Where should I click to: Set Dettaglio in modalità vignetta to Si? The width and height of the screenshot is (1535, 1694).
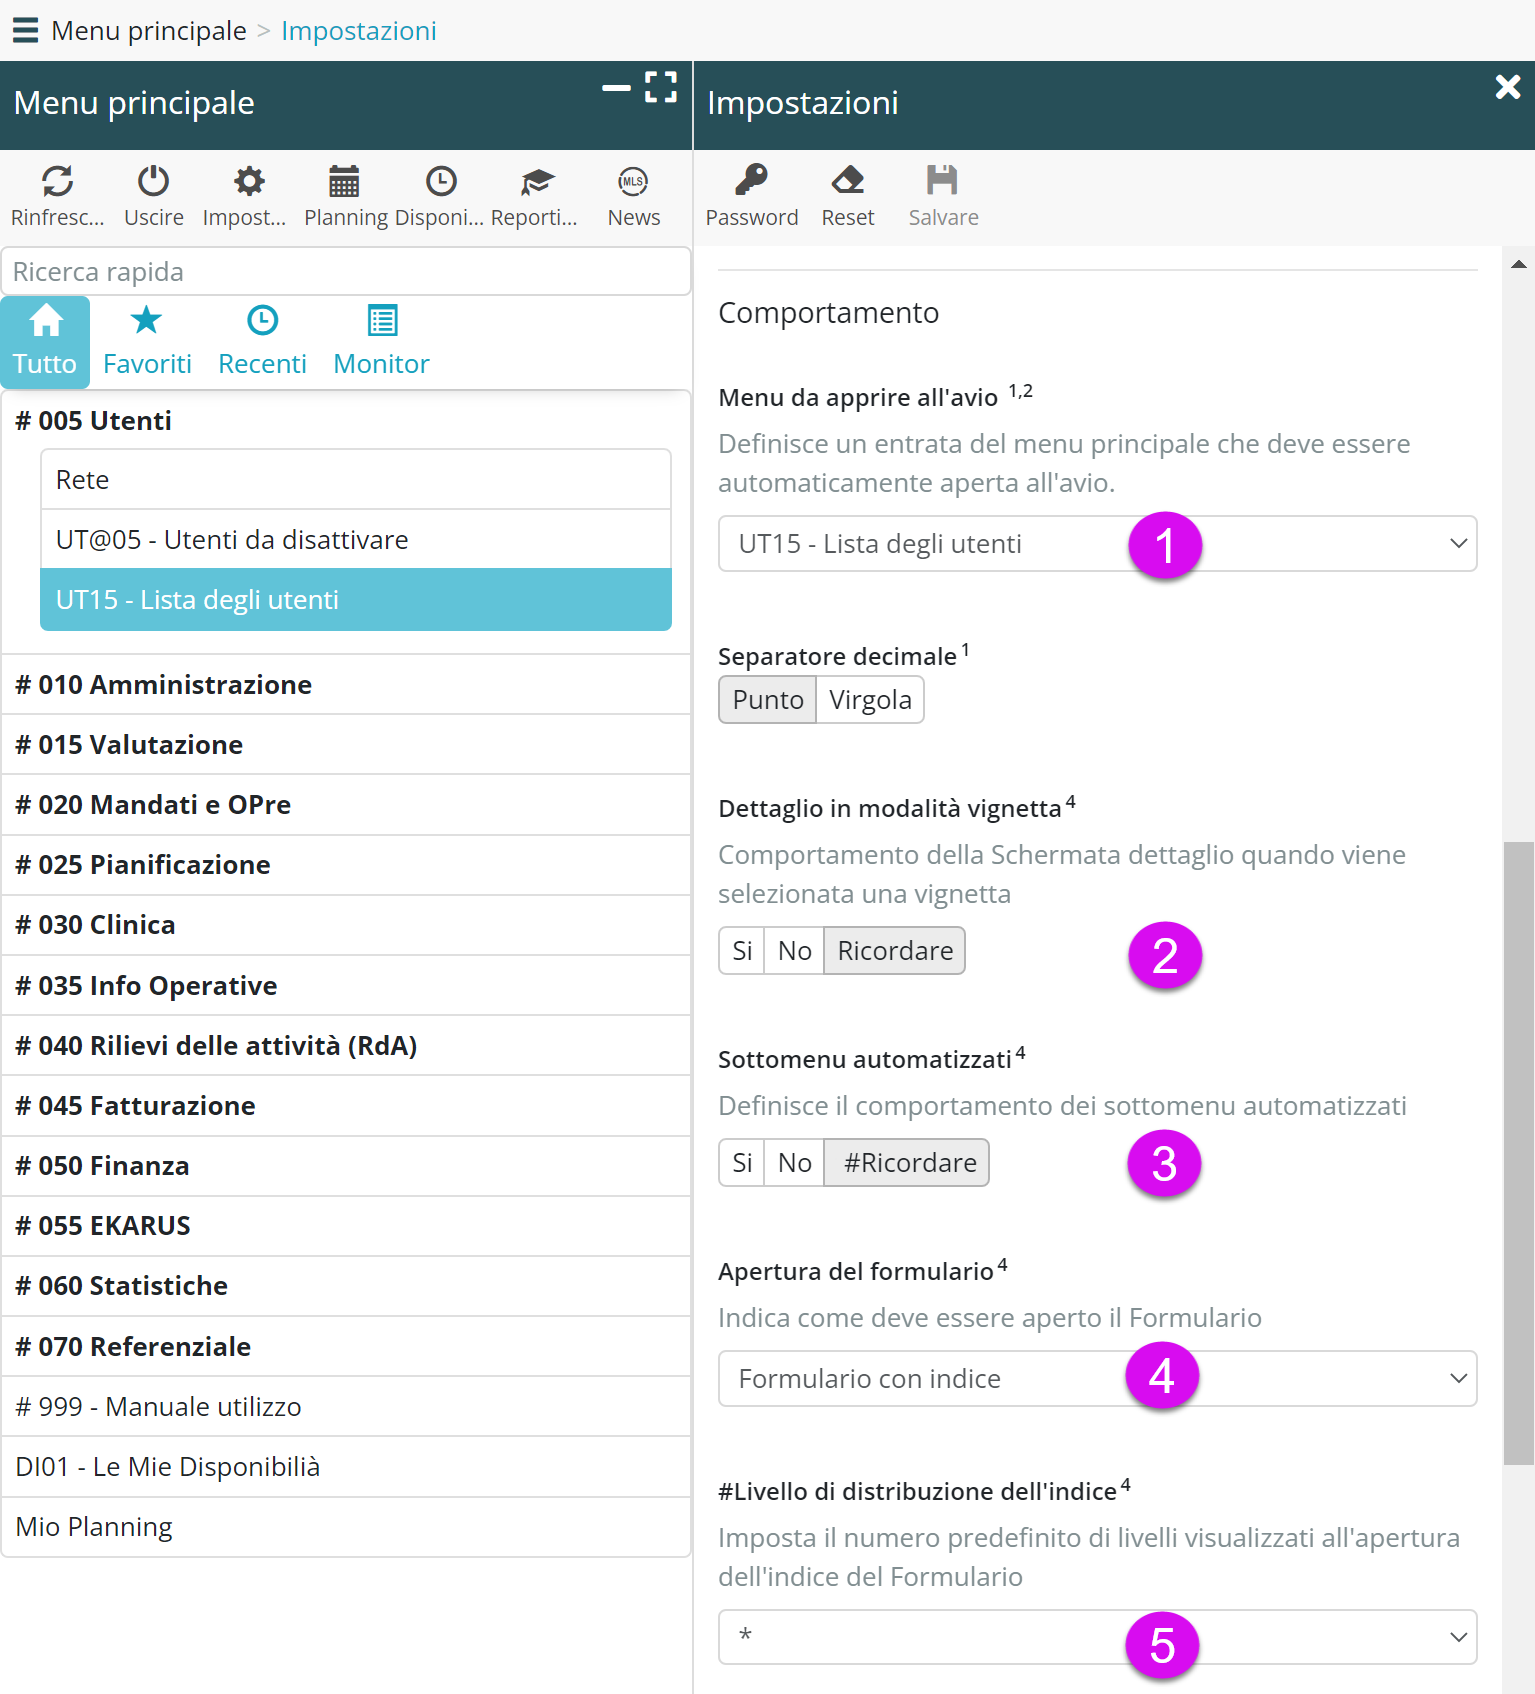741,951
